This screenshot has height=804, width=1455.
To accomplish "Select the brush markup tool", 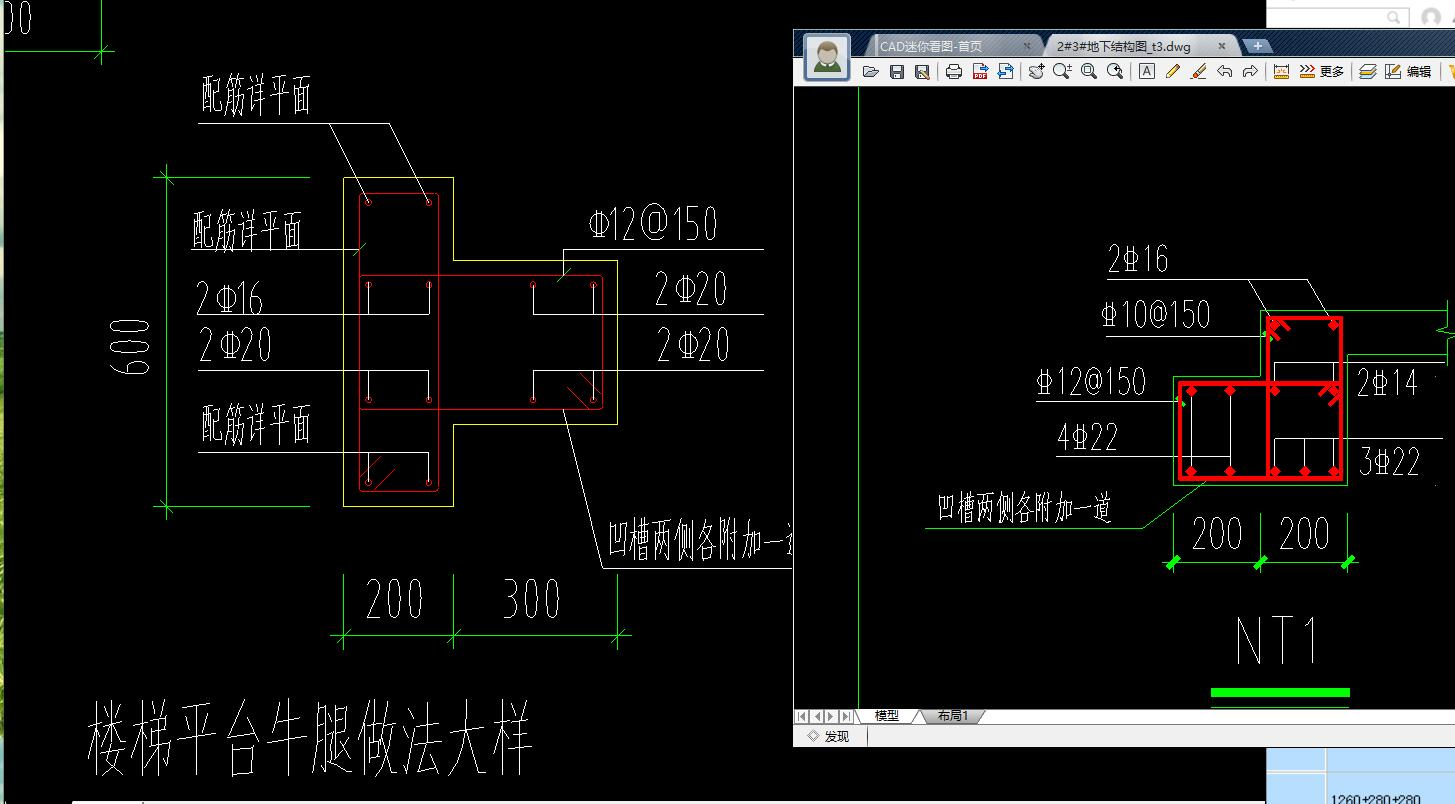I will (1199, 71).
